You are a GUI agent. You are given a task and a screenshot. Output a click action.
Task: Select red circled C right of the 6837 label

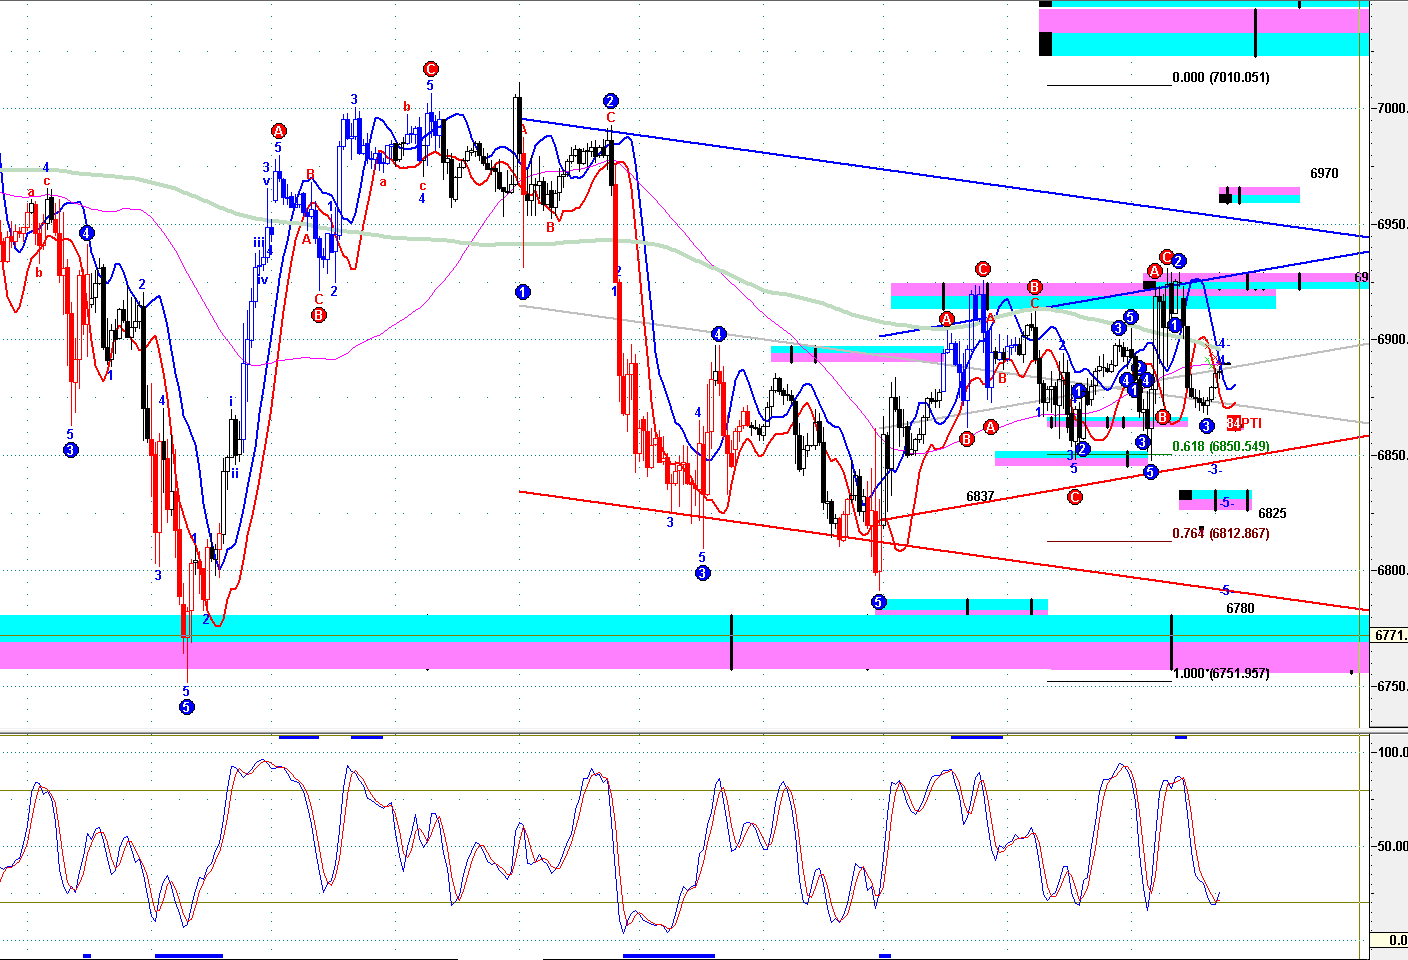(1074, 497)
